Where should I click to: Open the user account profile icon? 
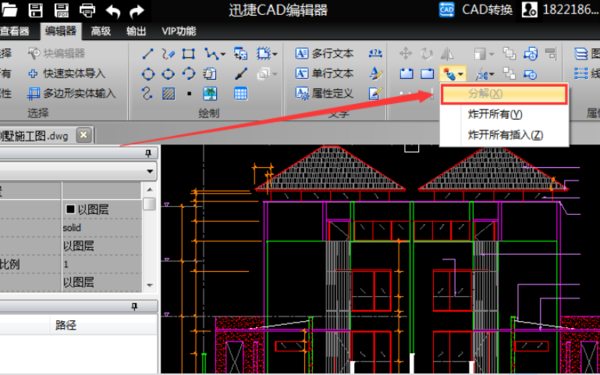(530, 10)
